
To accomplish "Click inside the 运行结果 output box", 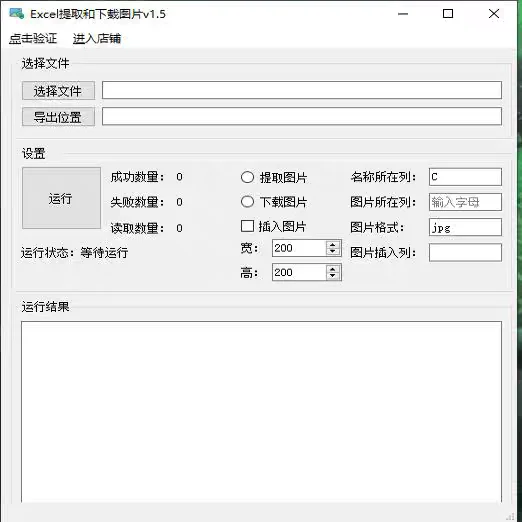I will pos(261,412).
